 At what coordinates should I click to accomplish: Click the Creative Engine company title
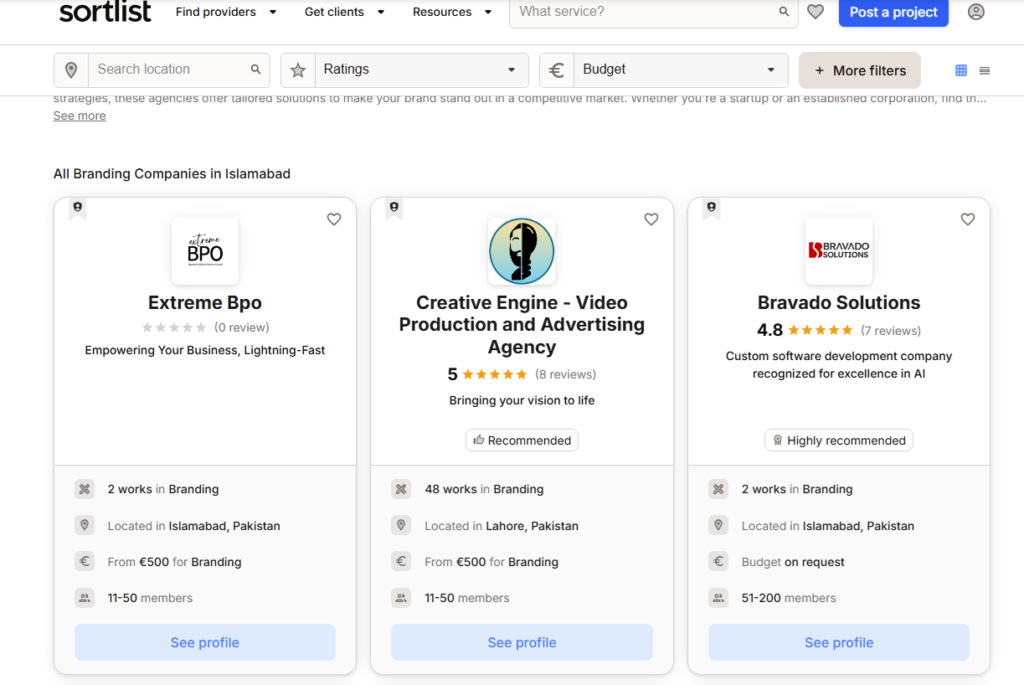pos(522,325)
